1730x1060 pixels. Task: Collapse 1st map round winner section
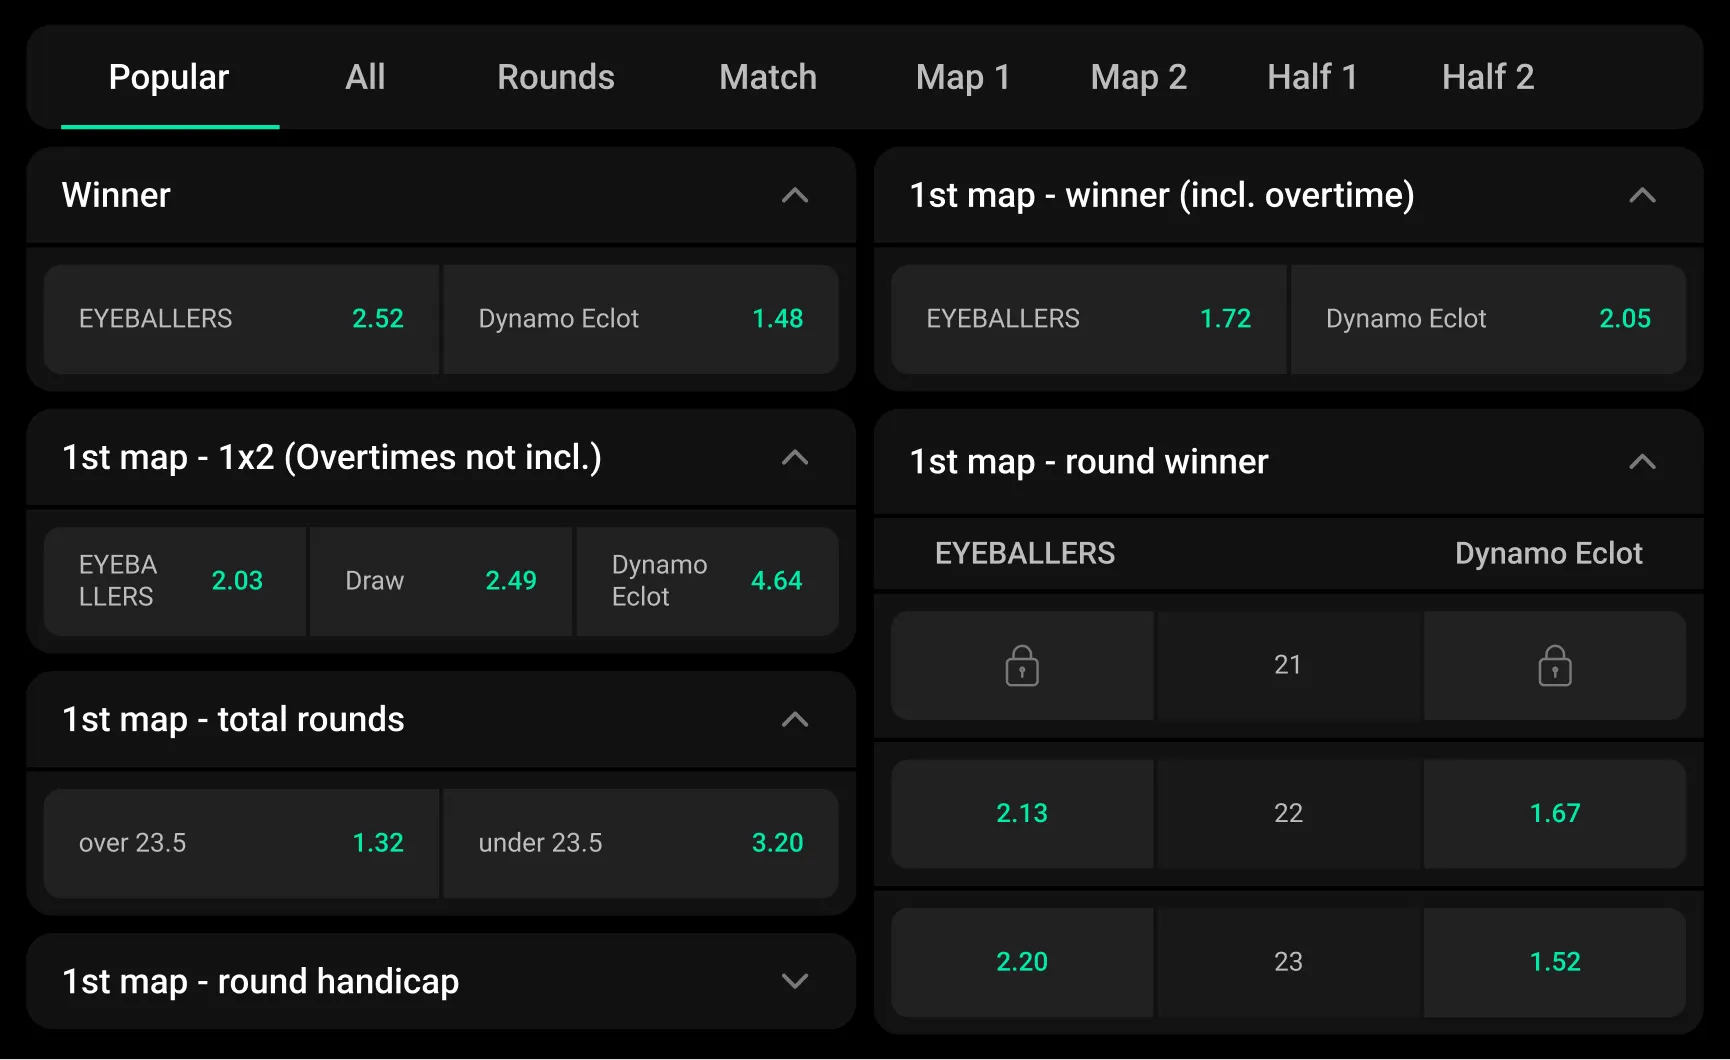(x=1642, y=462)
